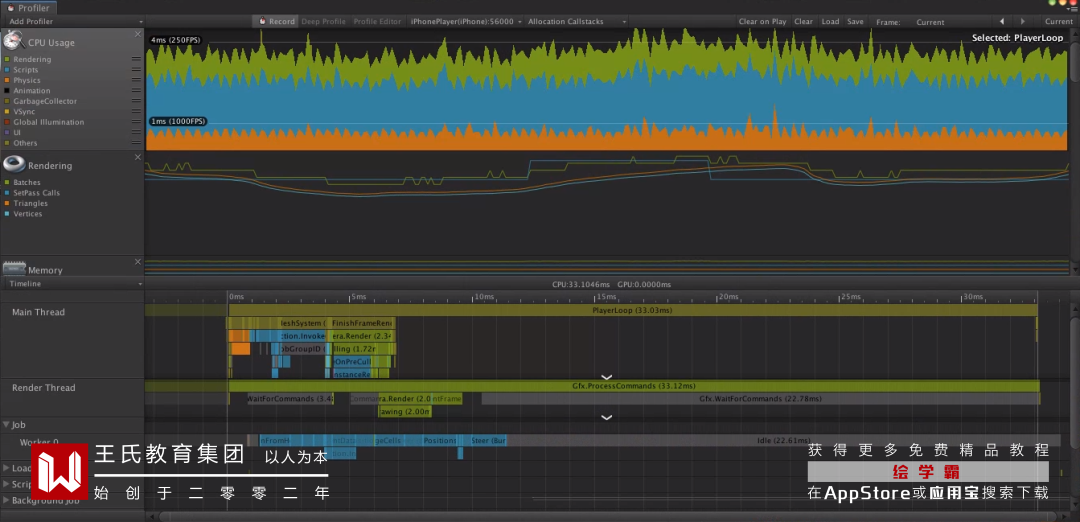Click the Render Thread label
This screenshot has height=522, width=1080.
(x=43, y=388)
